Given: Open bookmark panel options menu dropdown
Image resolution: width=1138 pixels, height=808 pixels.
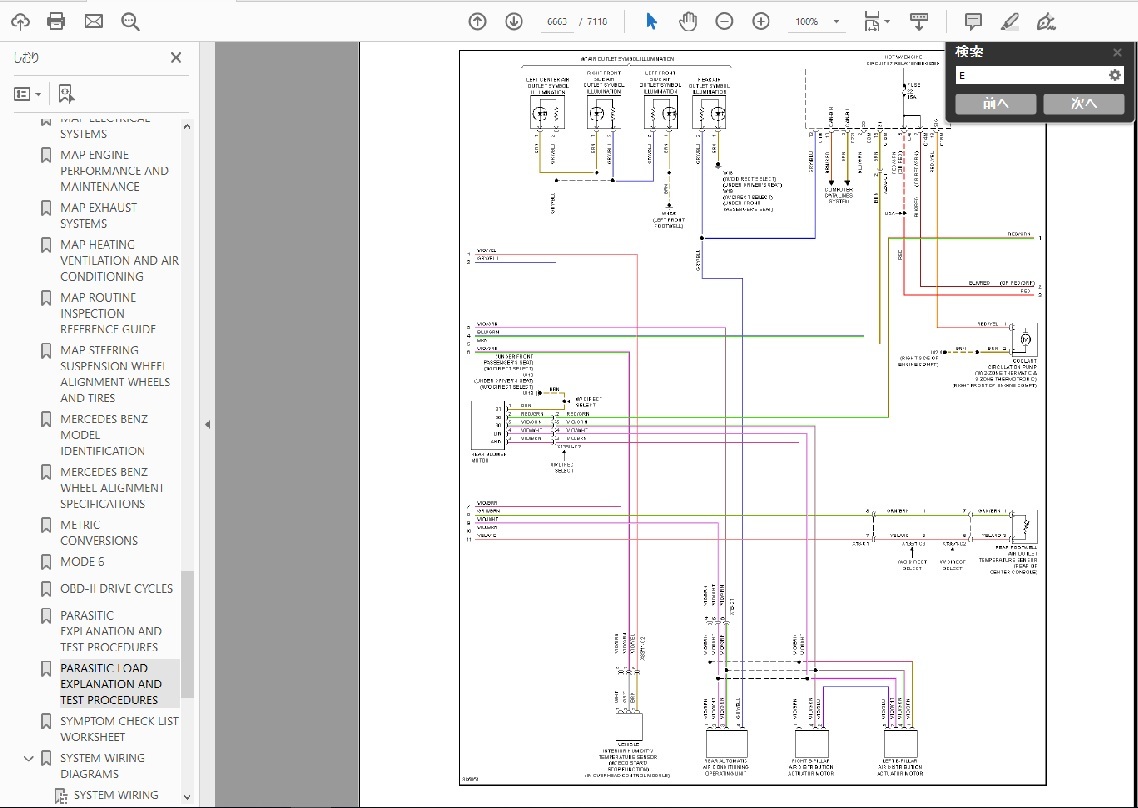Looking at the screenshot, I should [x=28, y=94].
